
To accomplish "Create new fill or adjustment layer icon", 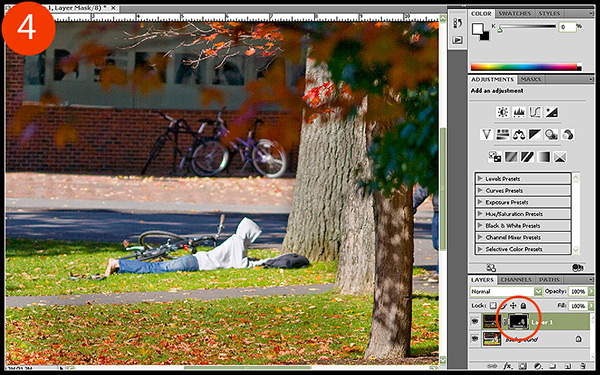I will [538, 367].
